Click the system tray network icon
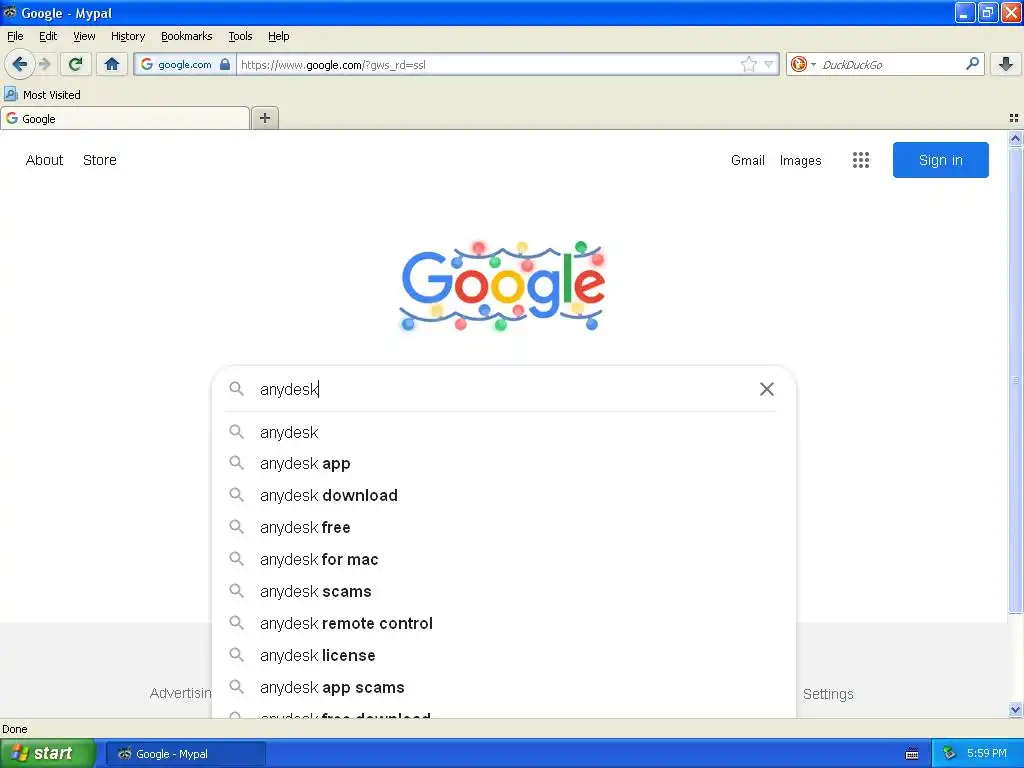 [949, 754]
